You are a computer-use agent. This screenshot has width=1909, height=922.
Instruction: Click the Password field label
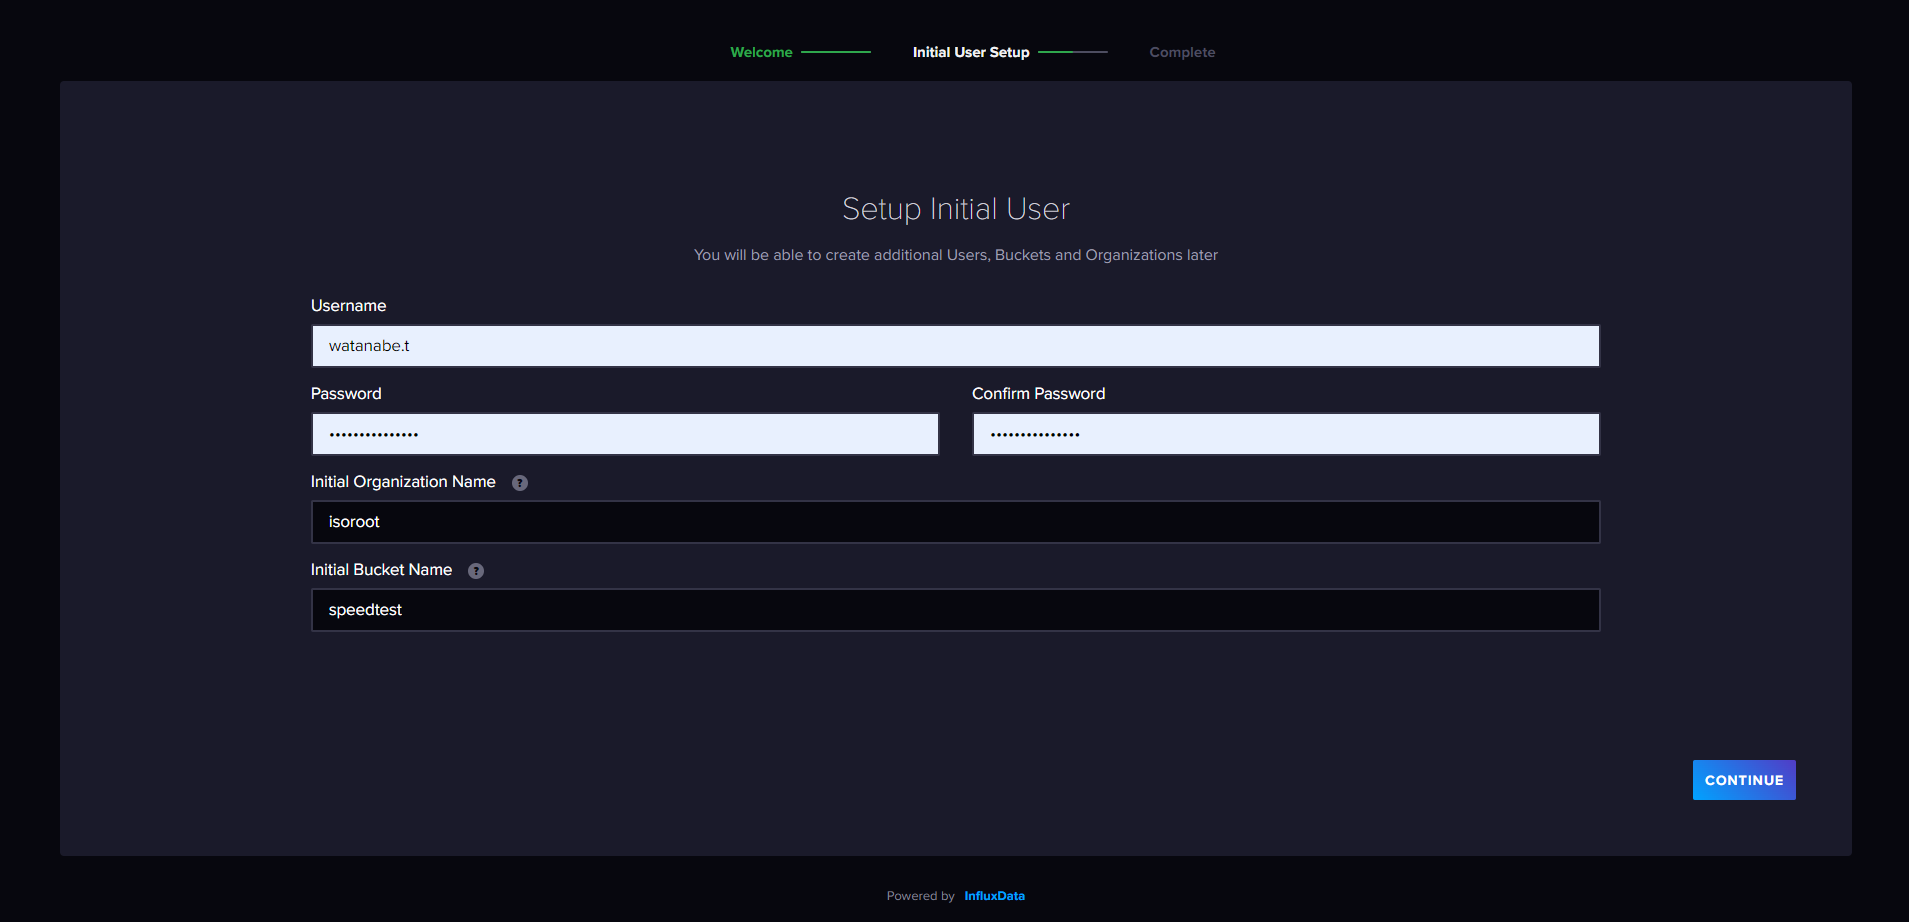pyautogui.click(x=345, y=393)
